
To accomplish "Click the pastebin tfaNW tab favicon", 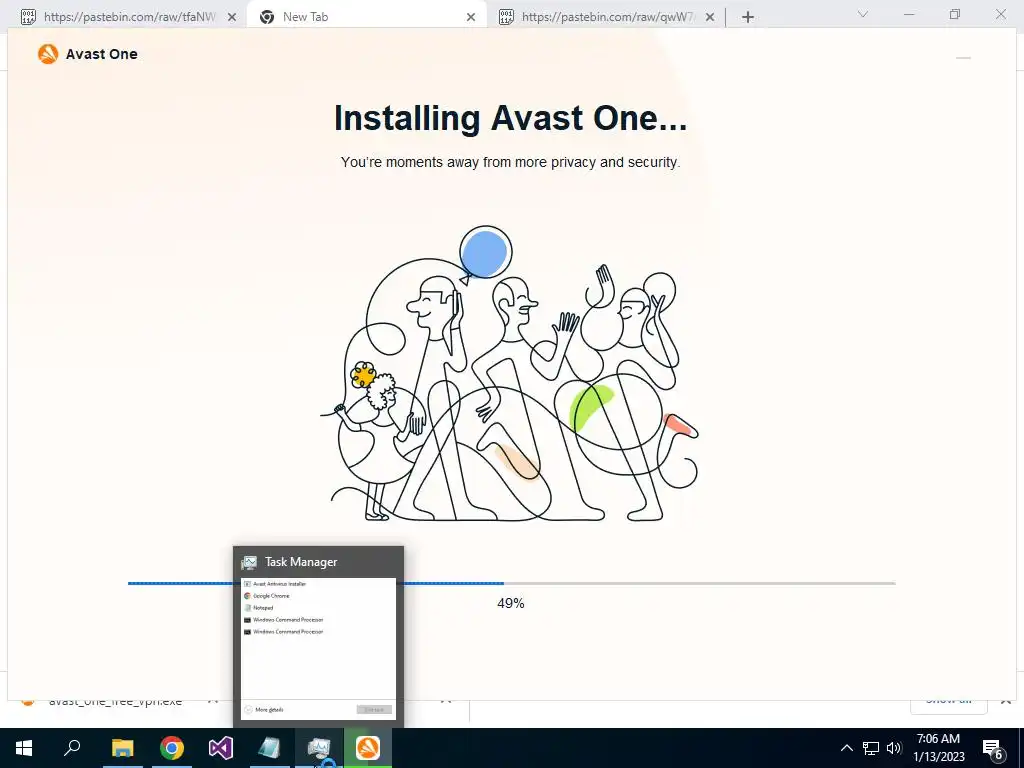I will (28, 17).
